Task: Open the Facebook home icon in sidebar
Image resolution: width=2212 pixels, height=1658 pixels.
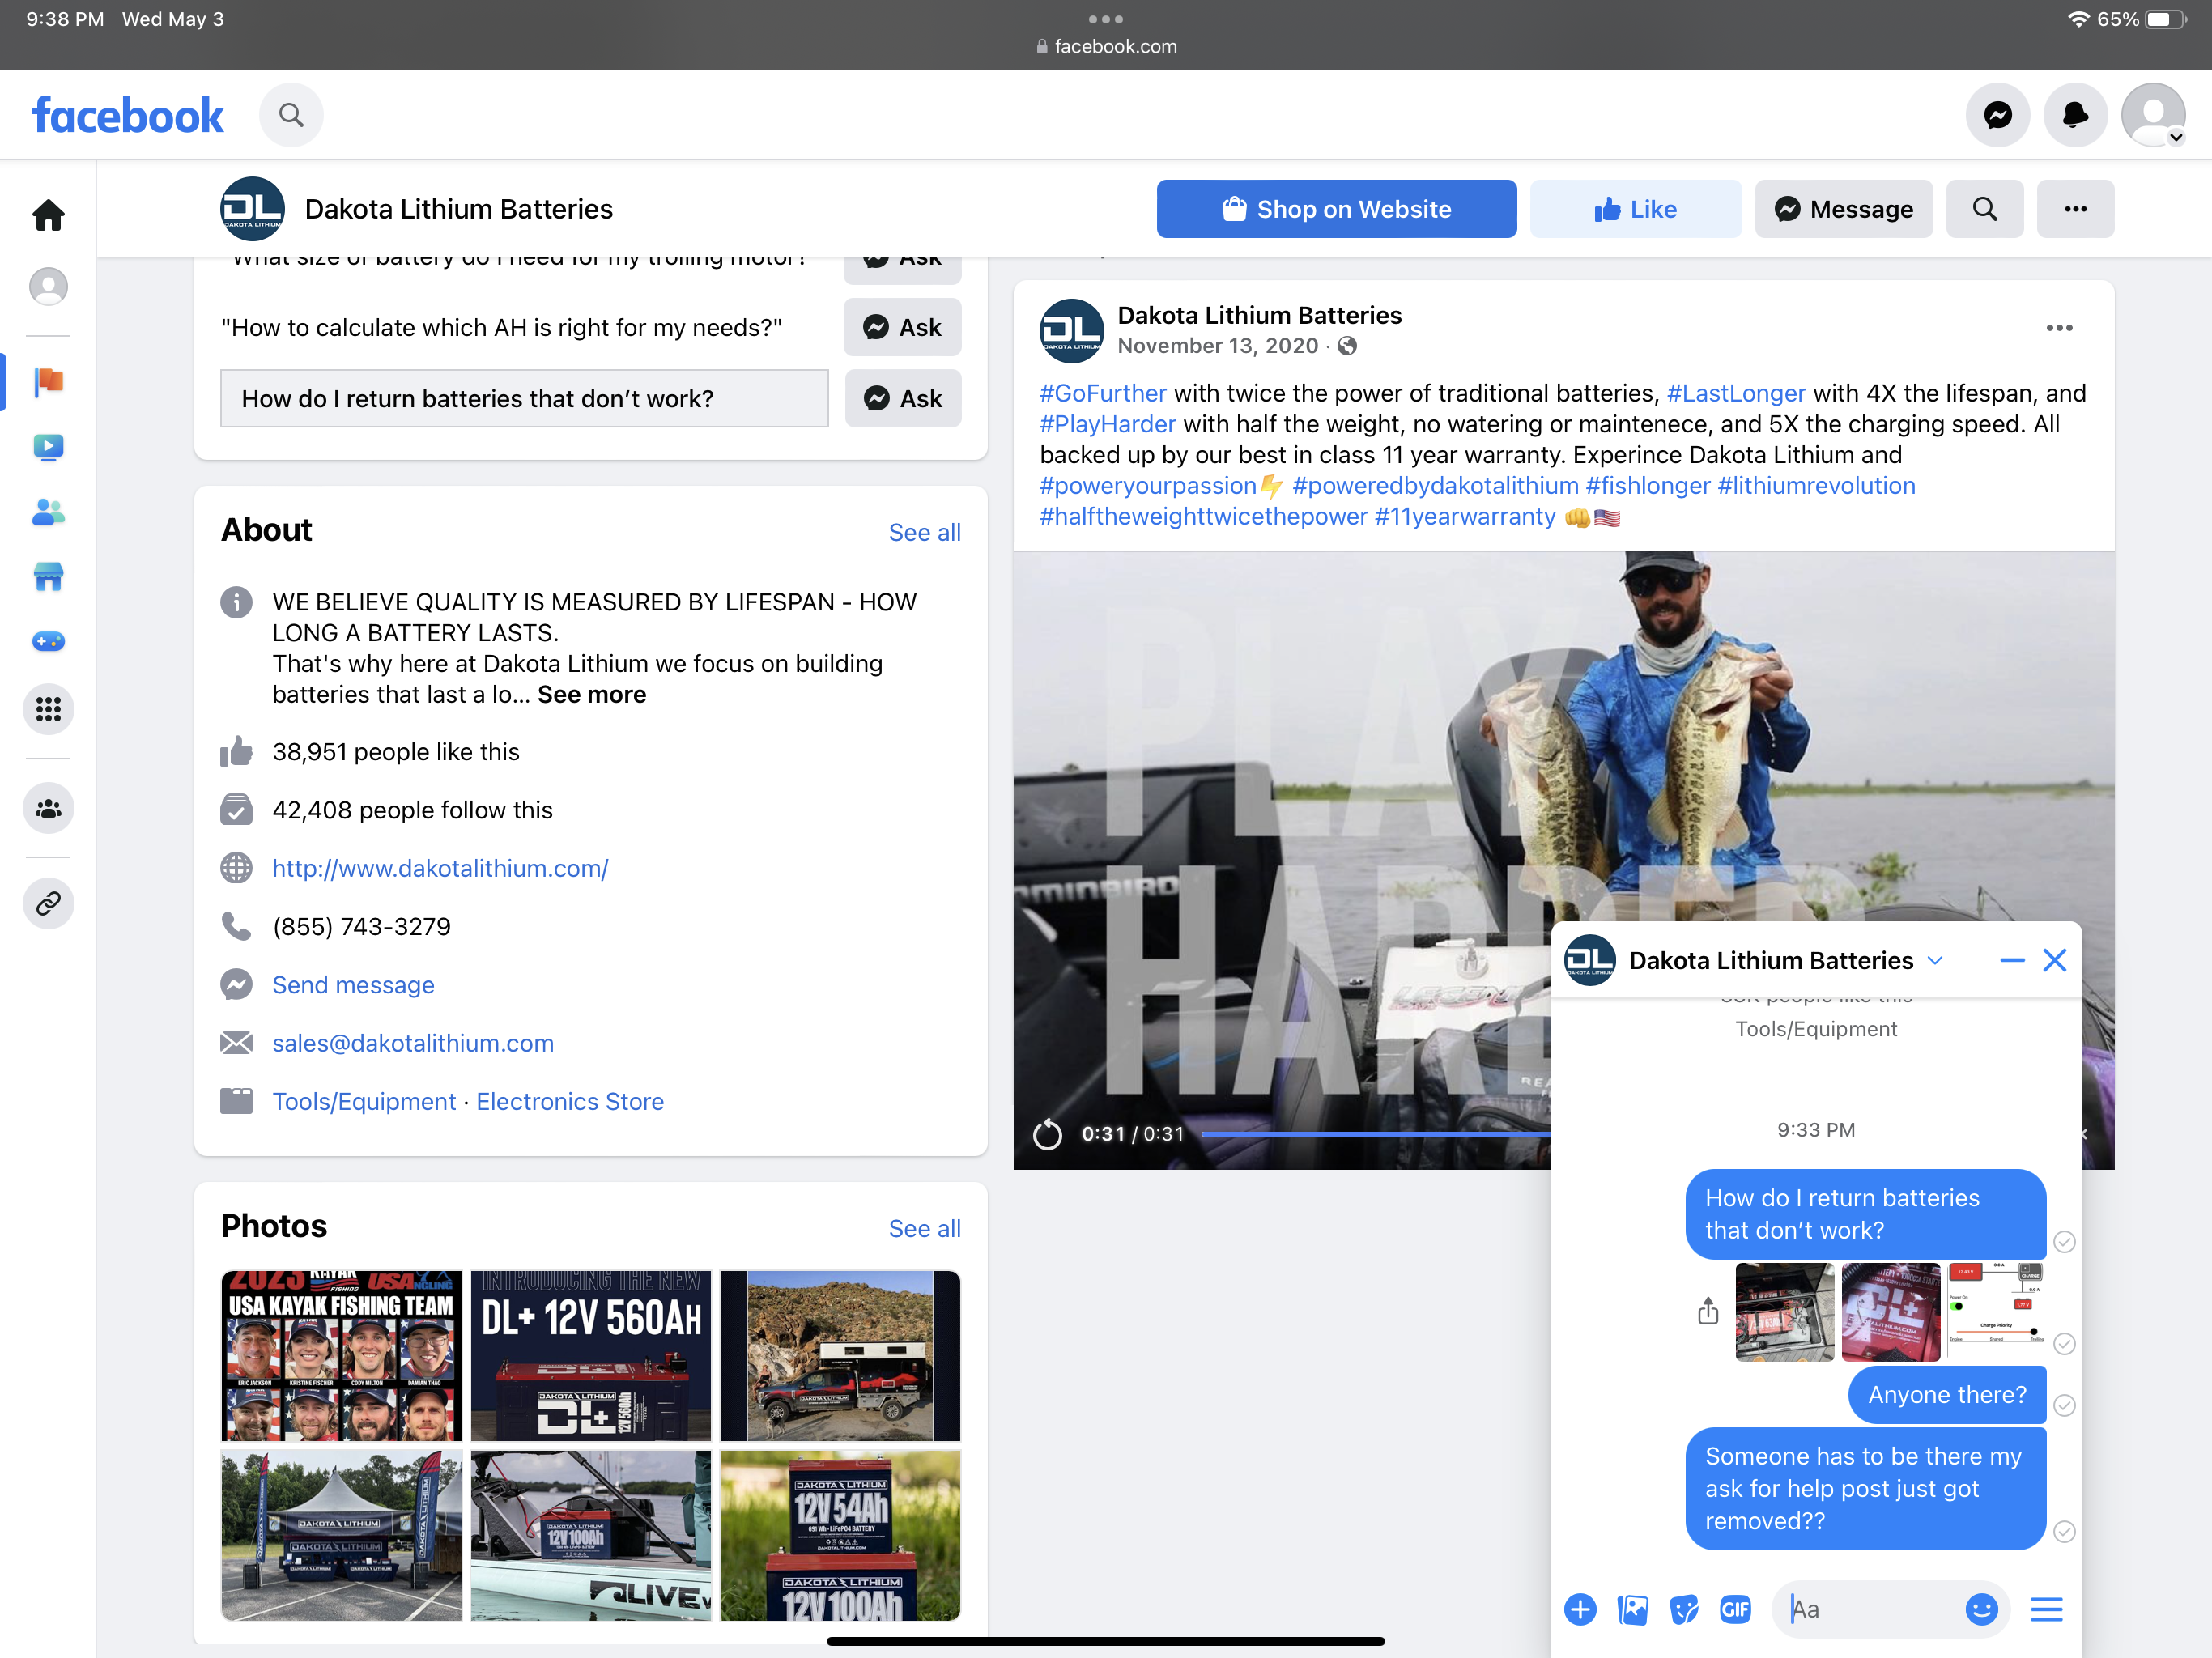Action: pyautogui.click(x=48, y=215)
